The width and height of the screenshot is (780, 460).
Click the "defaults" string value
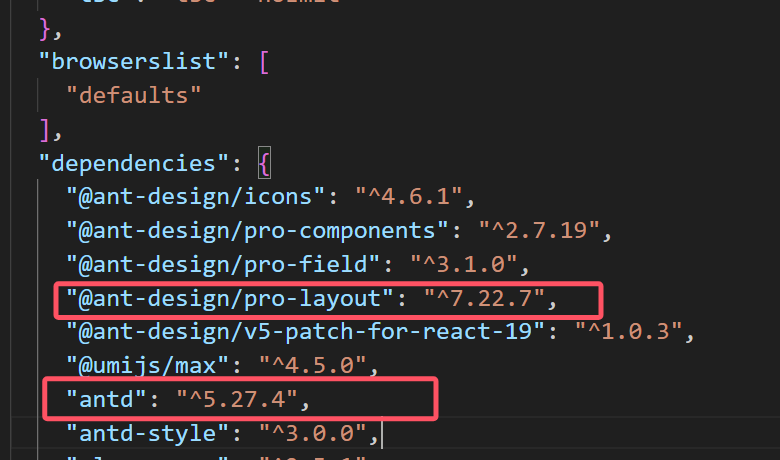[x=134, y=95]
